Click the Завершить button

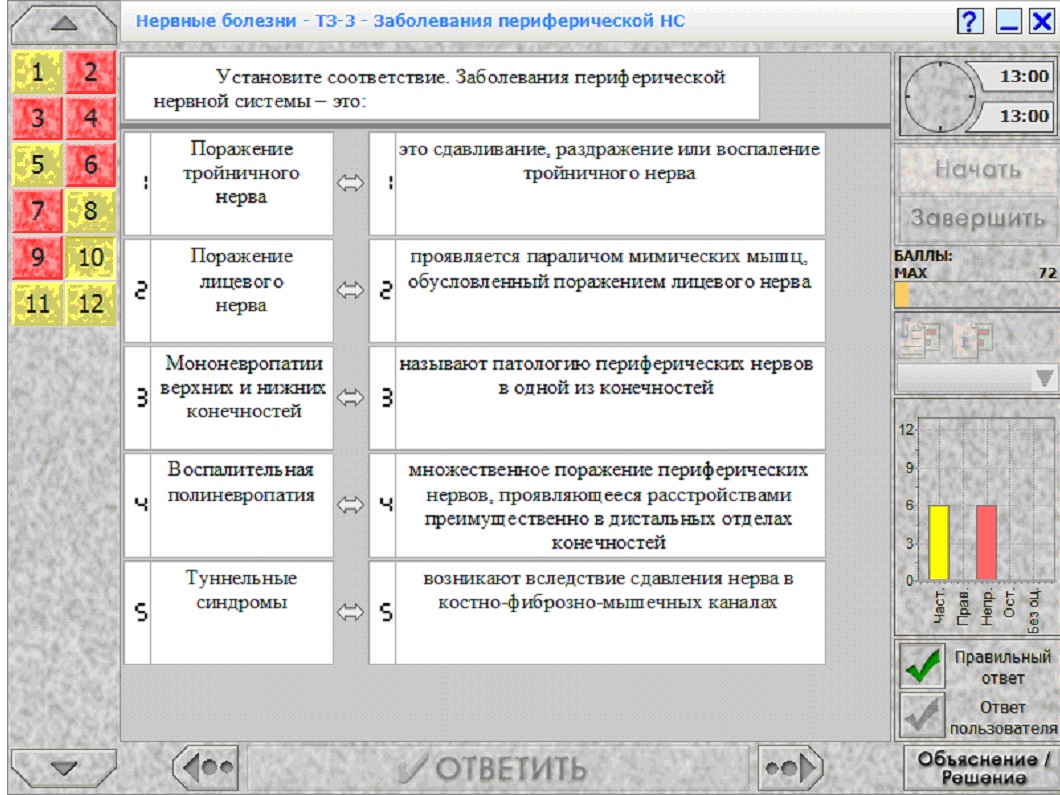click(978, 218)
